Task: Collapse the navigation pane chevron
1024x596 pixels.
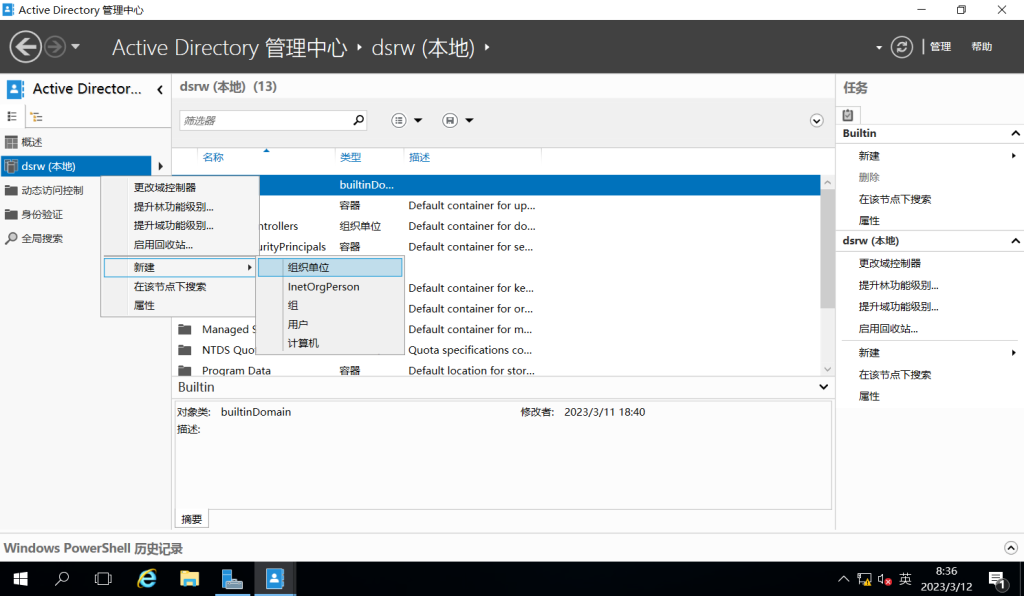Action: 160,89
